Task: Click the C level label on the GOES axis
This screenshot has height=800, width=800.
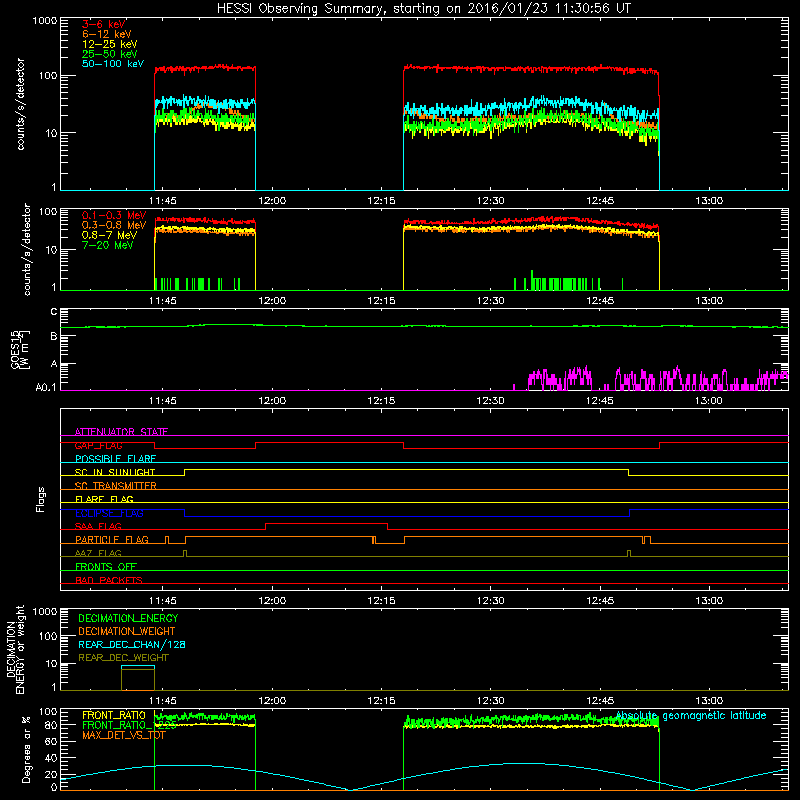Action: click(54, 312)
